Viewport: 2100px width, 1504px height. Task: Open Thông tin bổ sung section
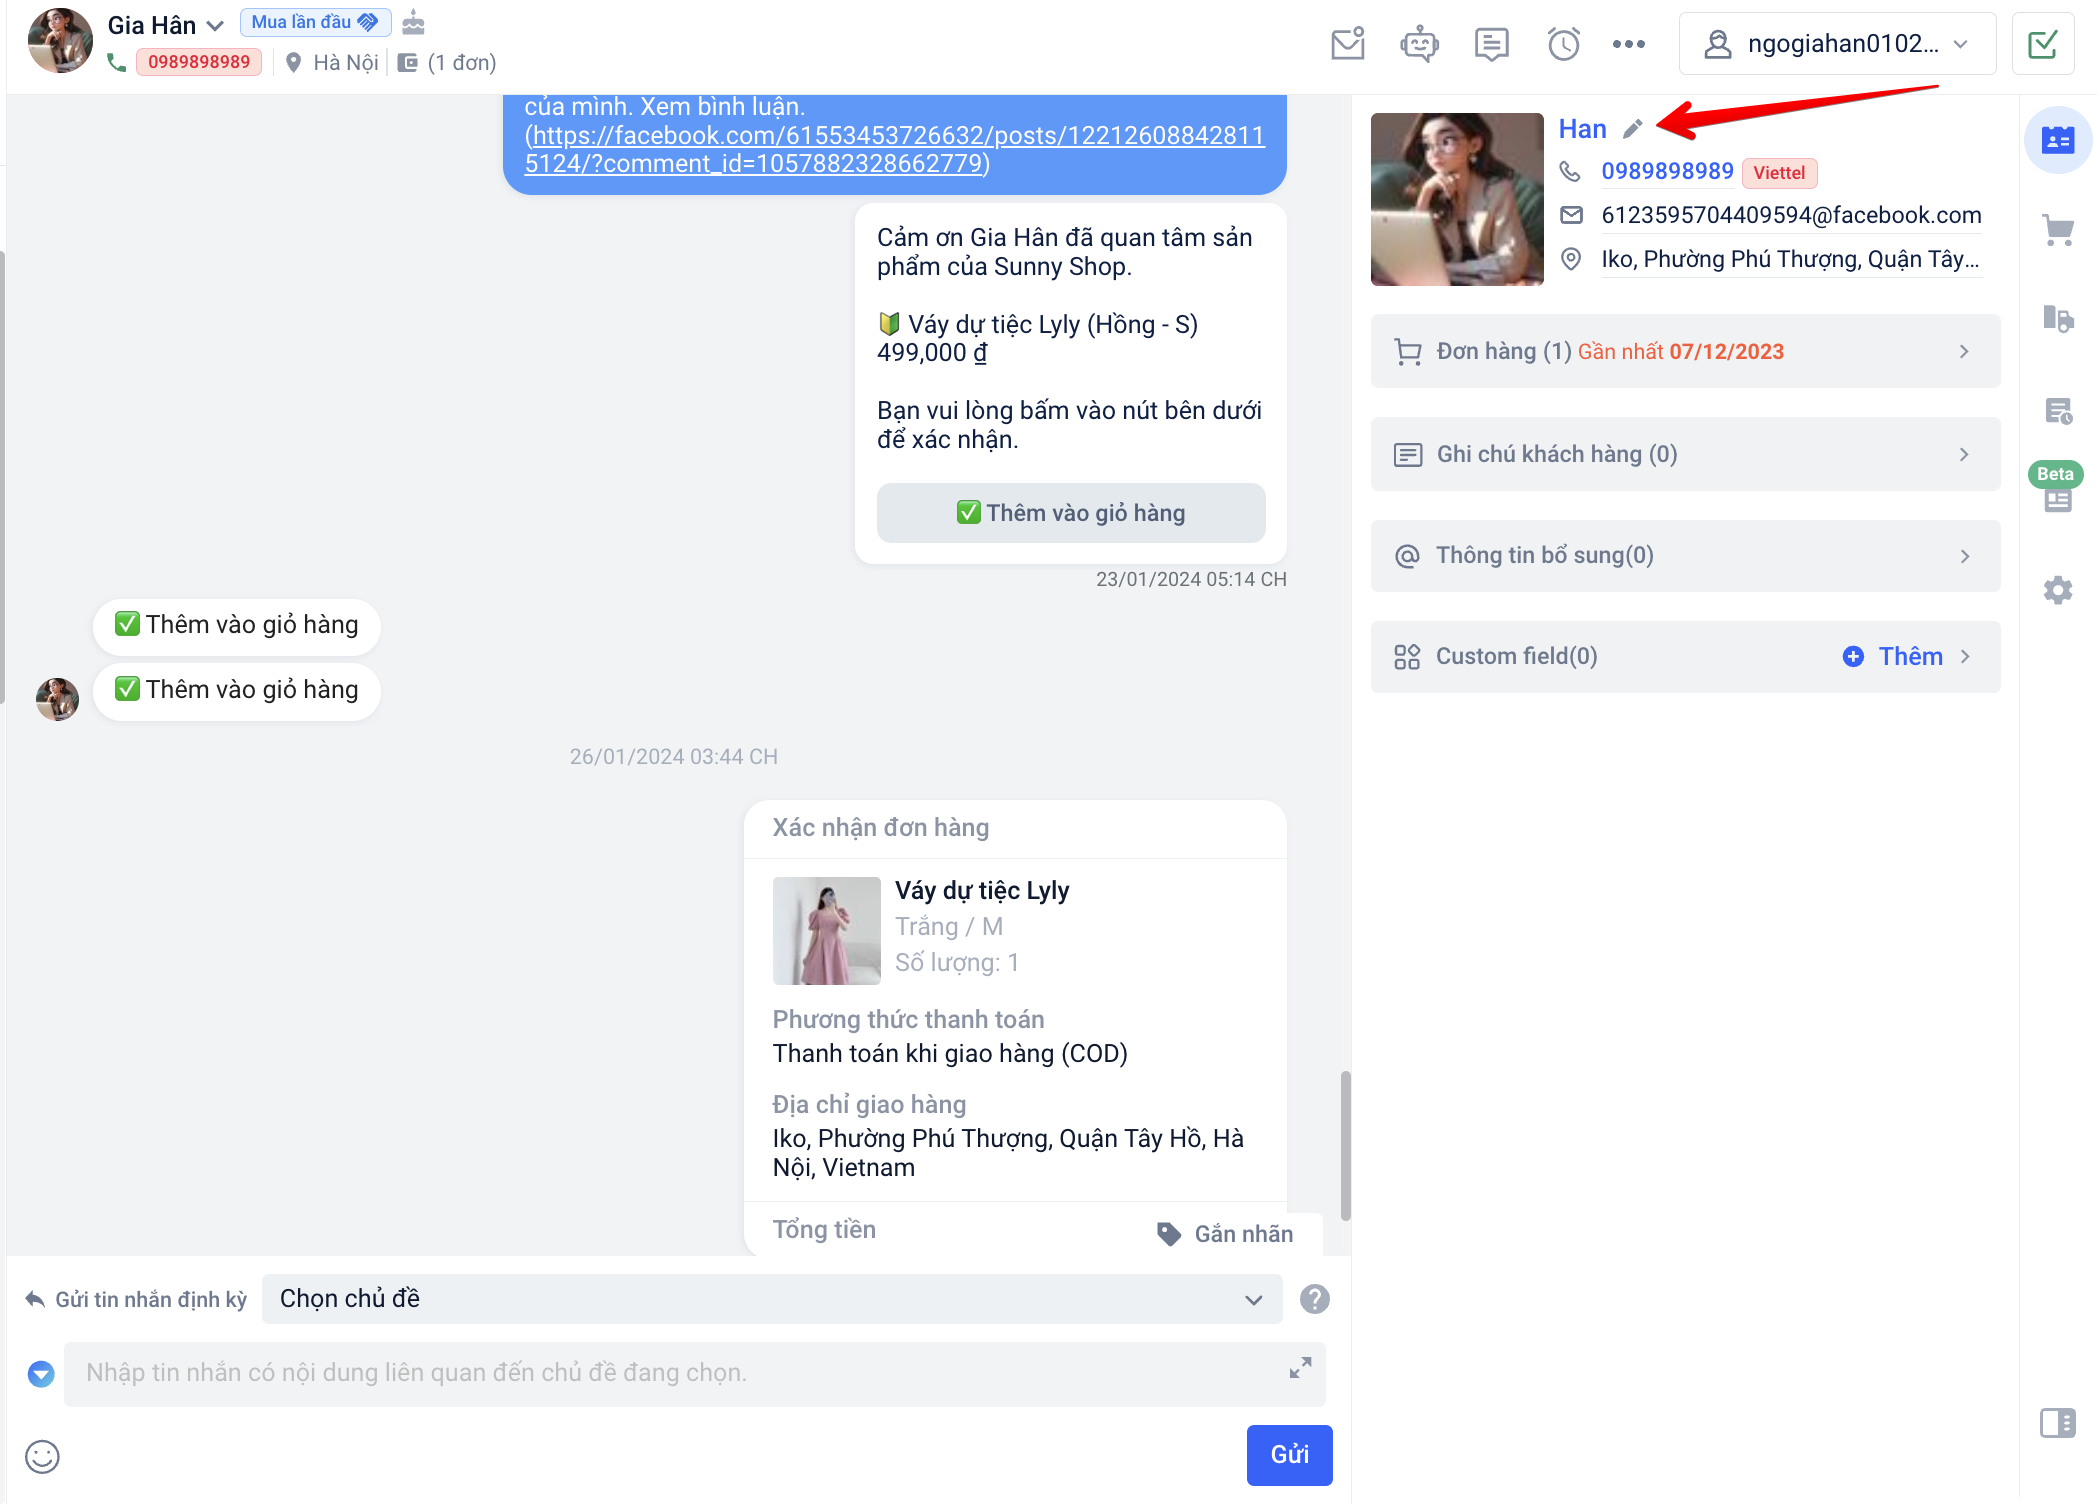click(x=1685, y=556)
